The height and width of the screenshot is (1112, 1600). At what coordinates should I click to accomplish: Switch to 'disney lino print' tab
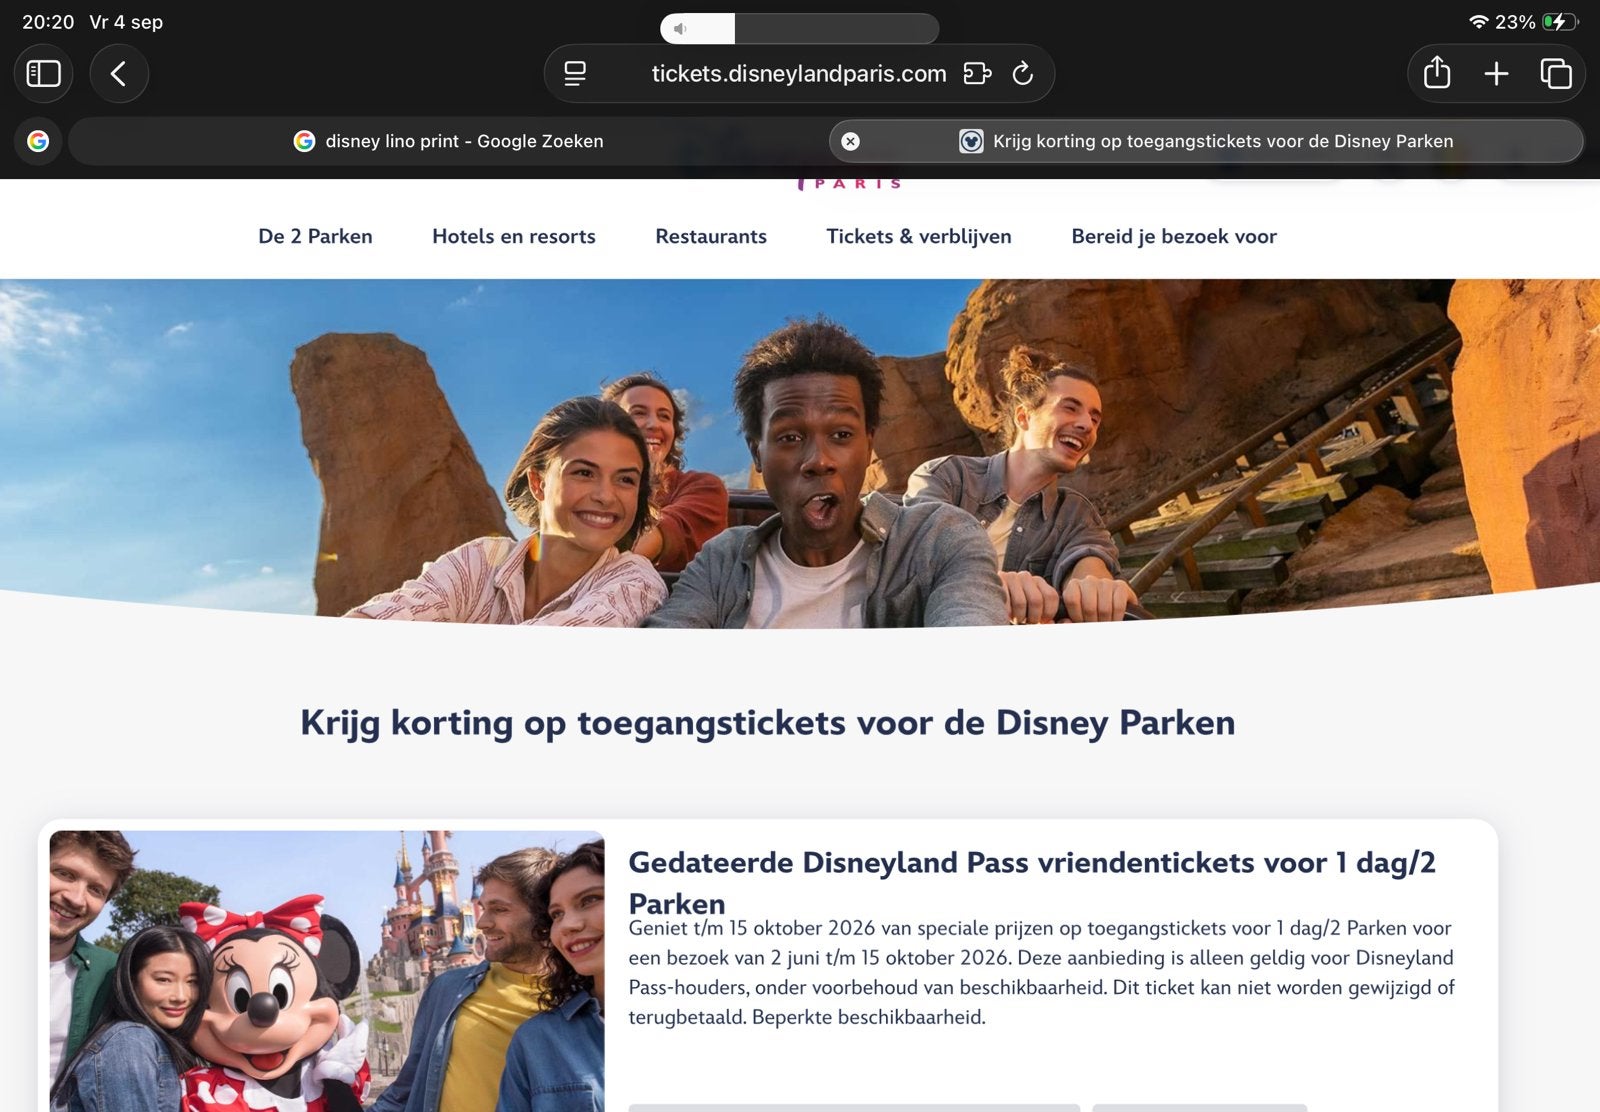pos(448,141)
